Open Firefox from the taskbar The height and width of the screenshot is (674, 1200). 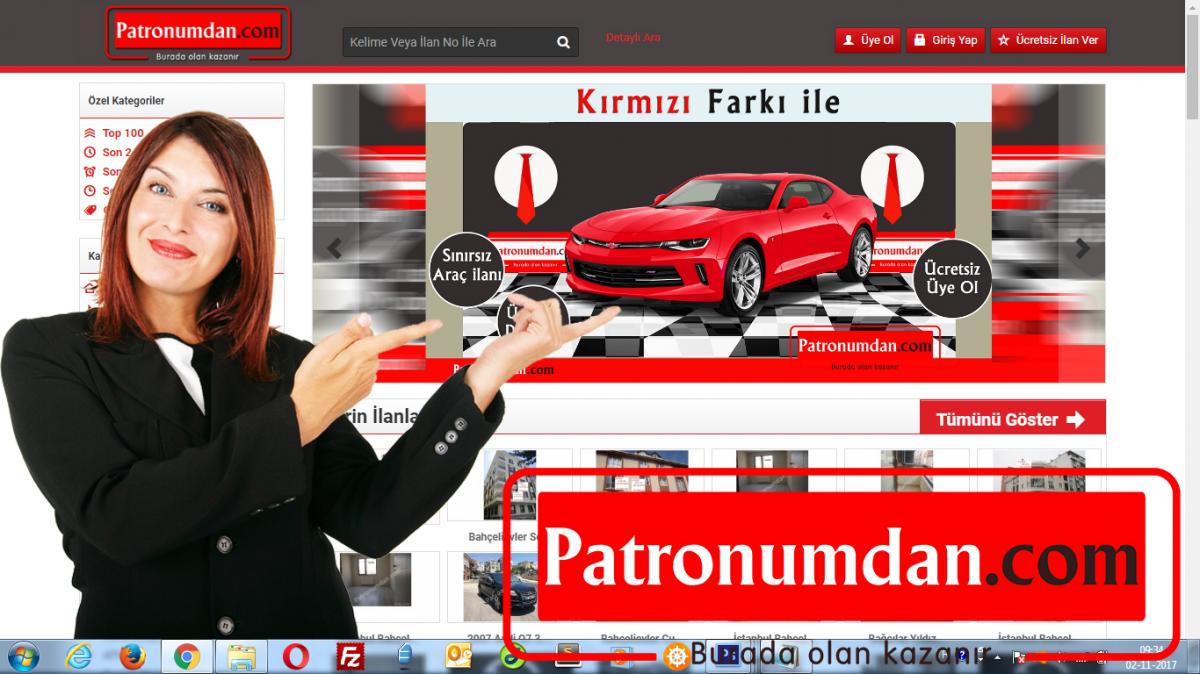click(132, 656)
